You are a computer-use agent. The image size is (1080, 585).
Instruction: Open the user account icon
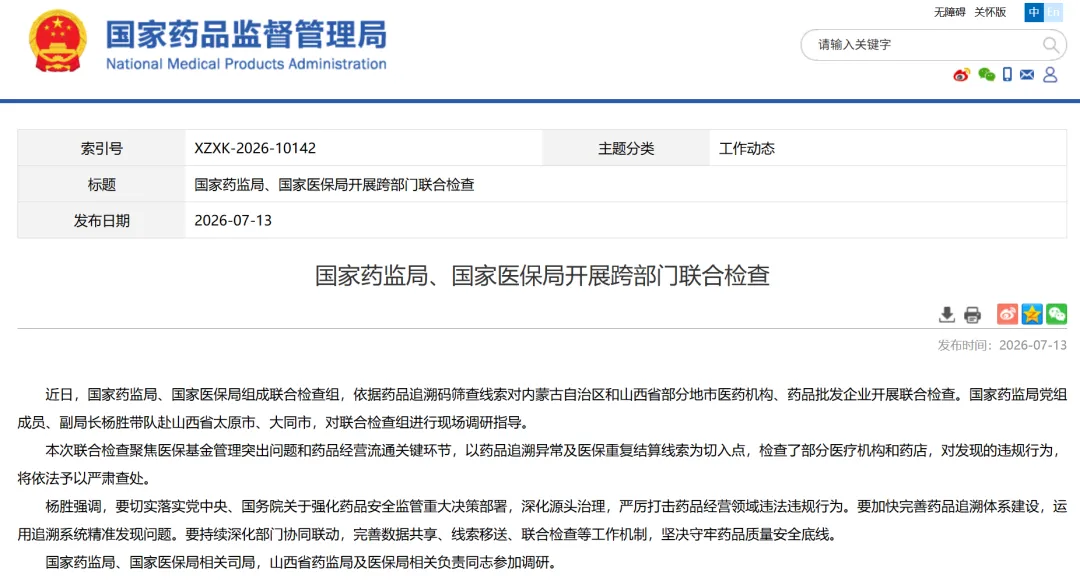1050,74
